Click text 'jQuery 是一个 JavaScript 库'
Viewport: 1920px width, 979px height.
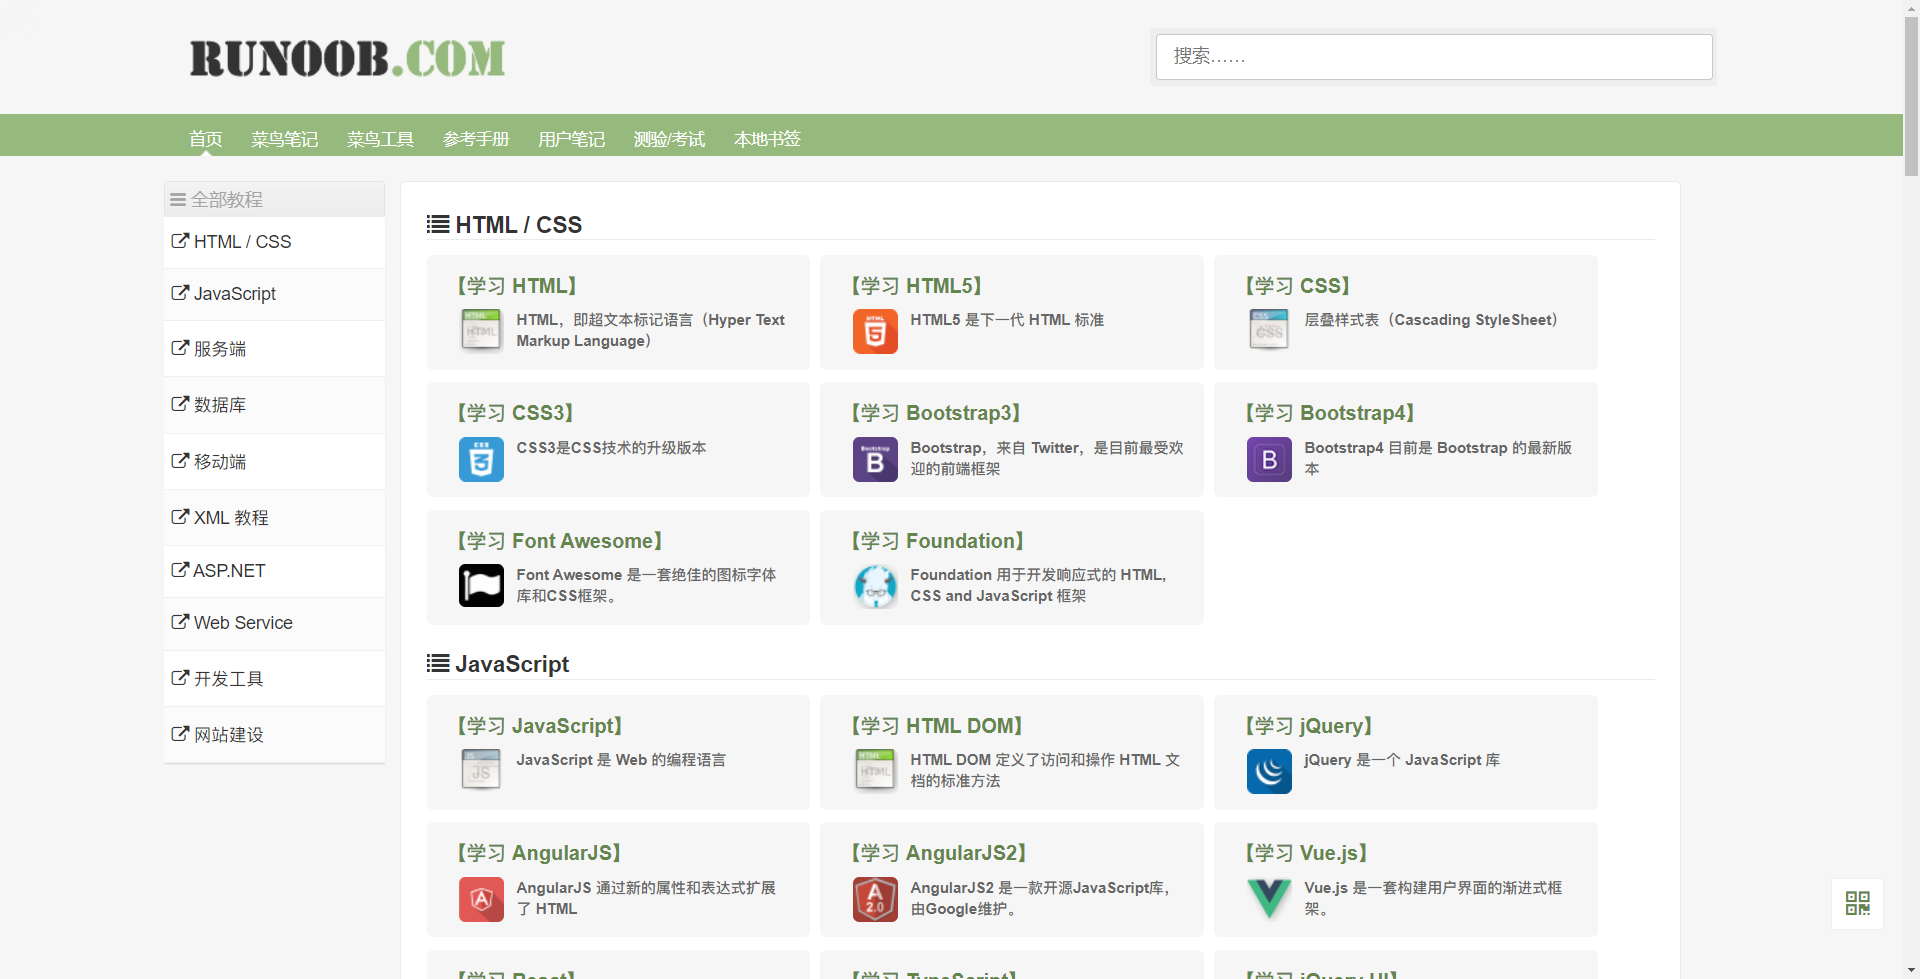[1402, 760]
